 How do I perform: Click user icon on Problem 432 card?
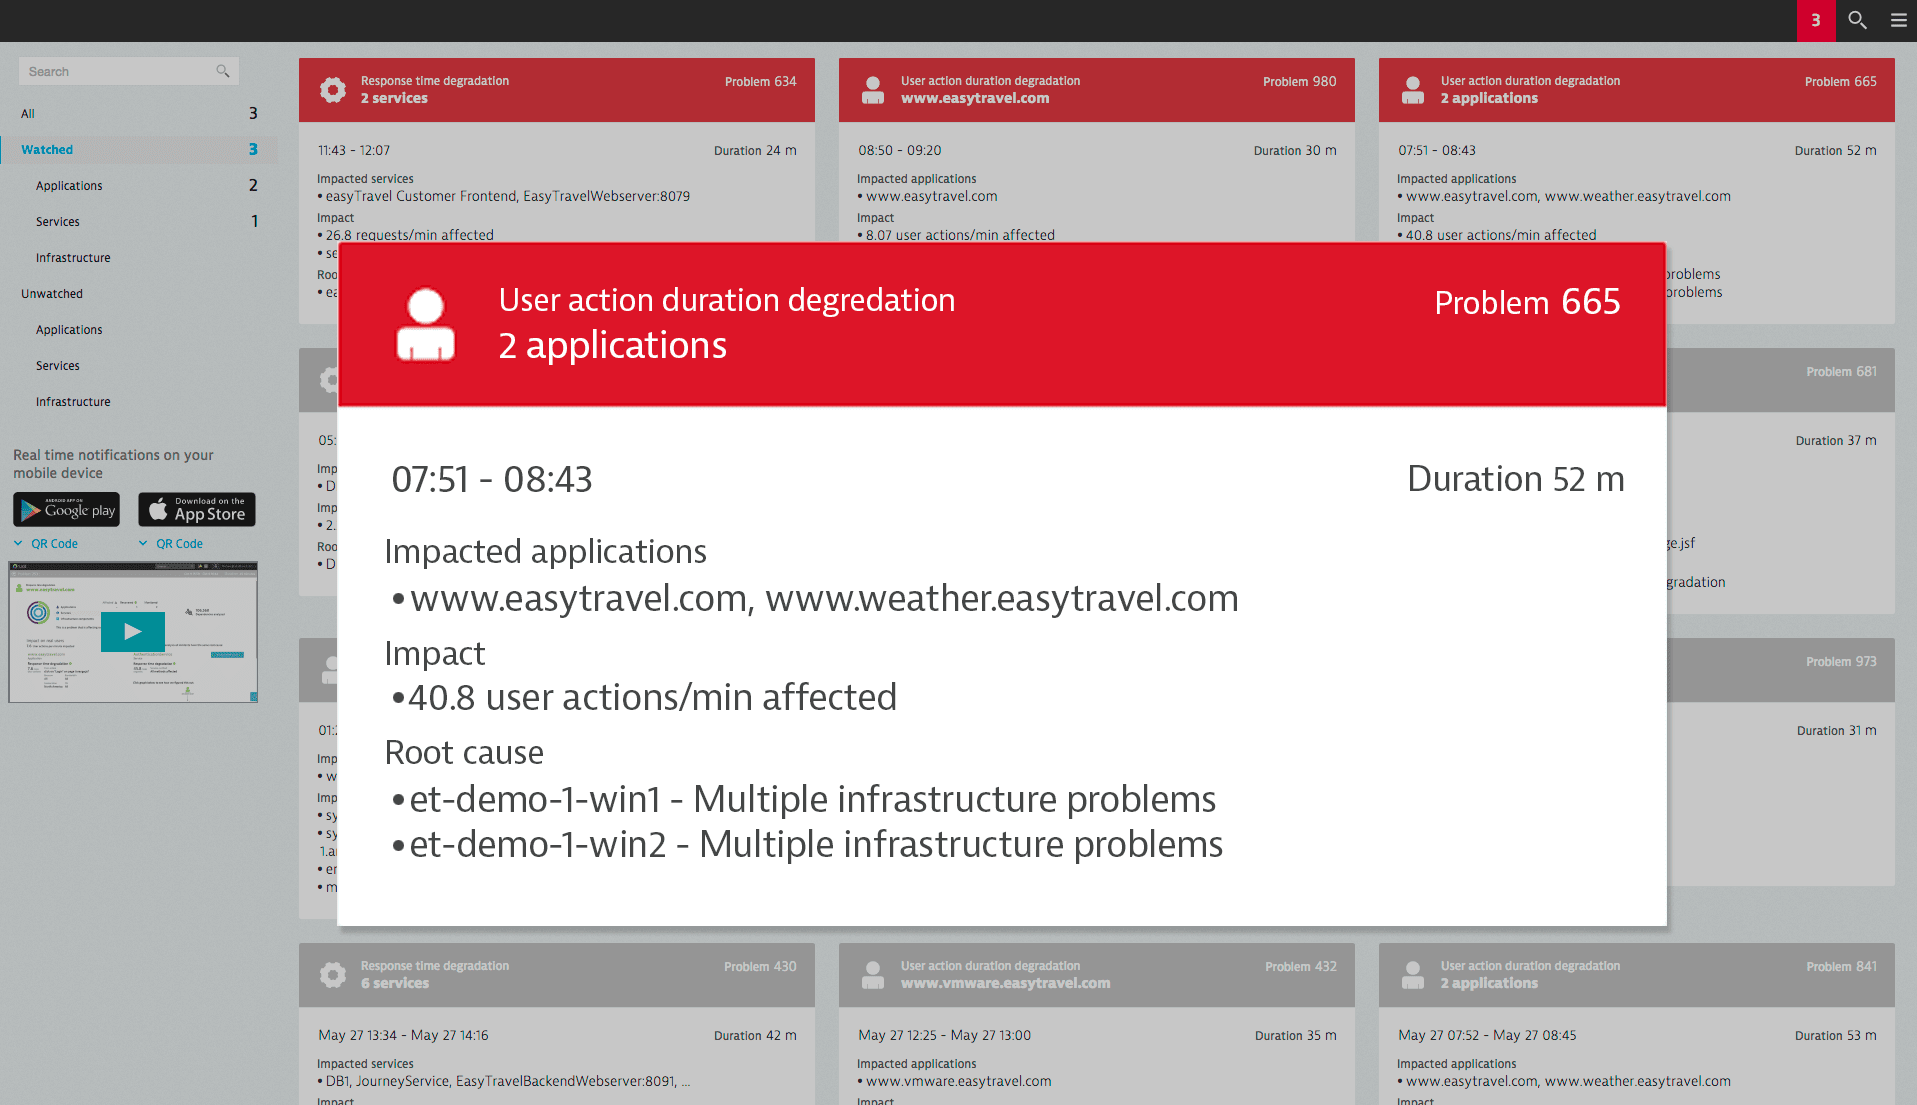tap(873, 975)
